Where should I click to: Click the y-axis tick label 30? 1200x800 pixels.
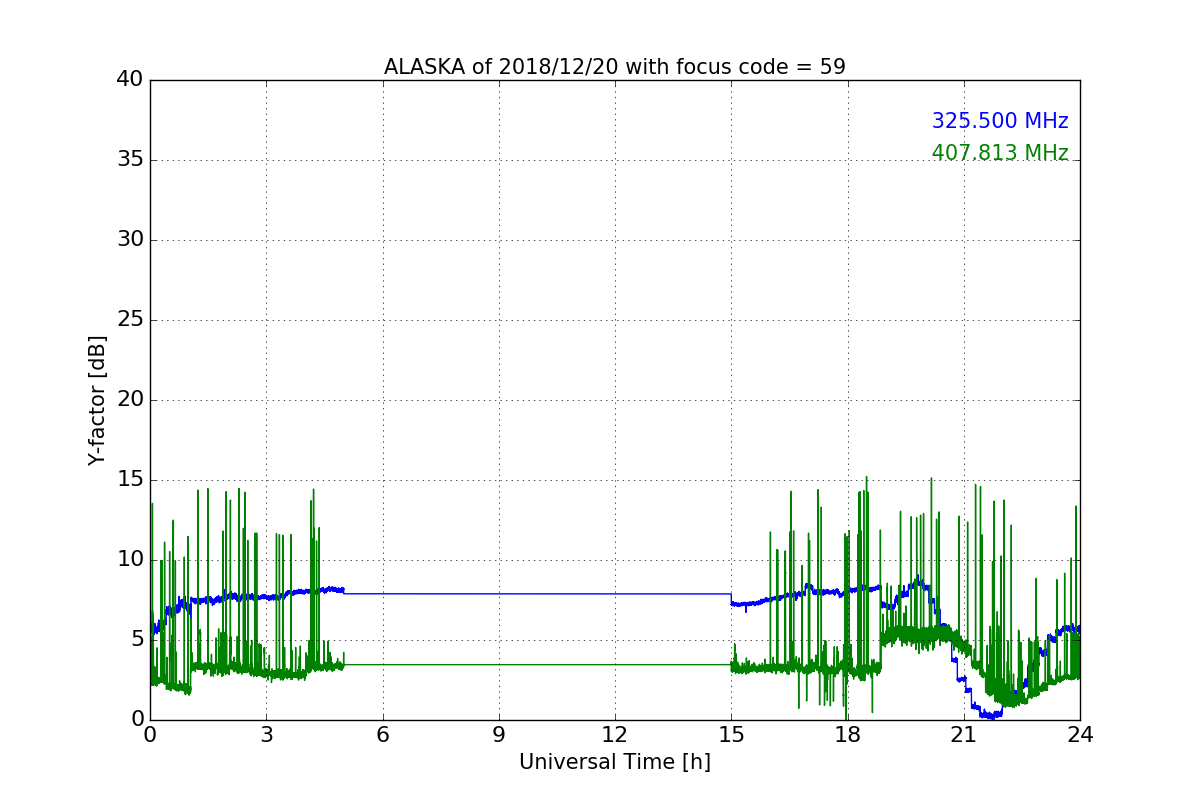click(130, 240)
